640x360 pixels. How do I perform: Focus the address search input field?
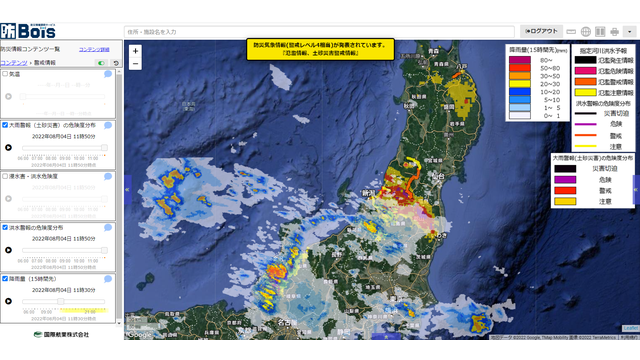click(x=319, y=32)
